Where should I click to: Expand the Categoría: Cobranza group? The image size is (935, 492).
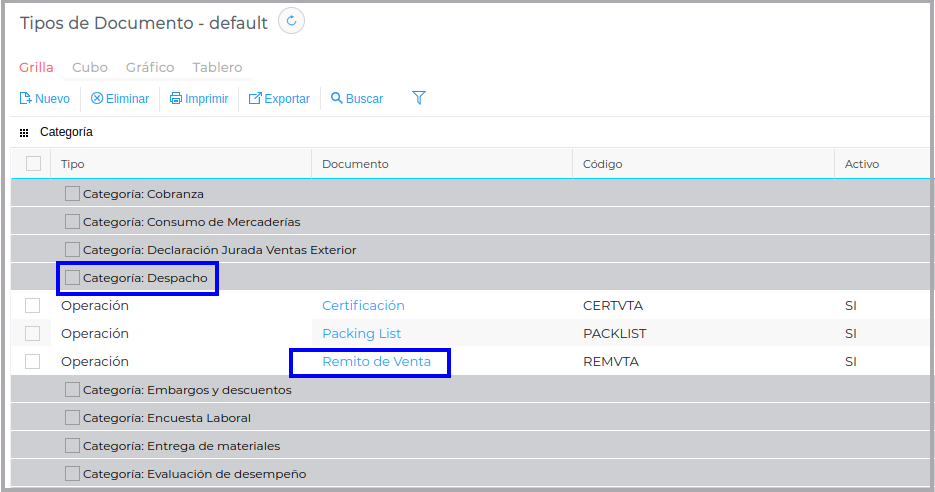(72, 194)
